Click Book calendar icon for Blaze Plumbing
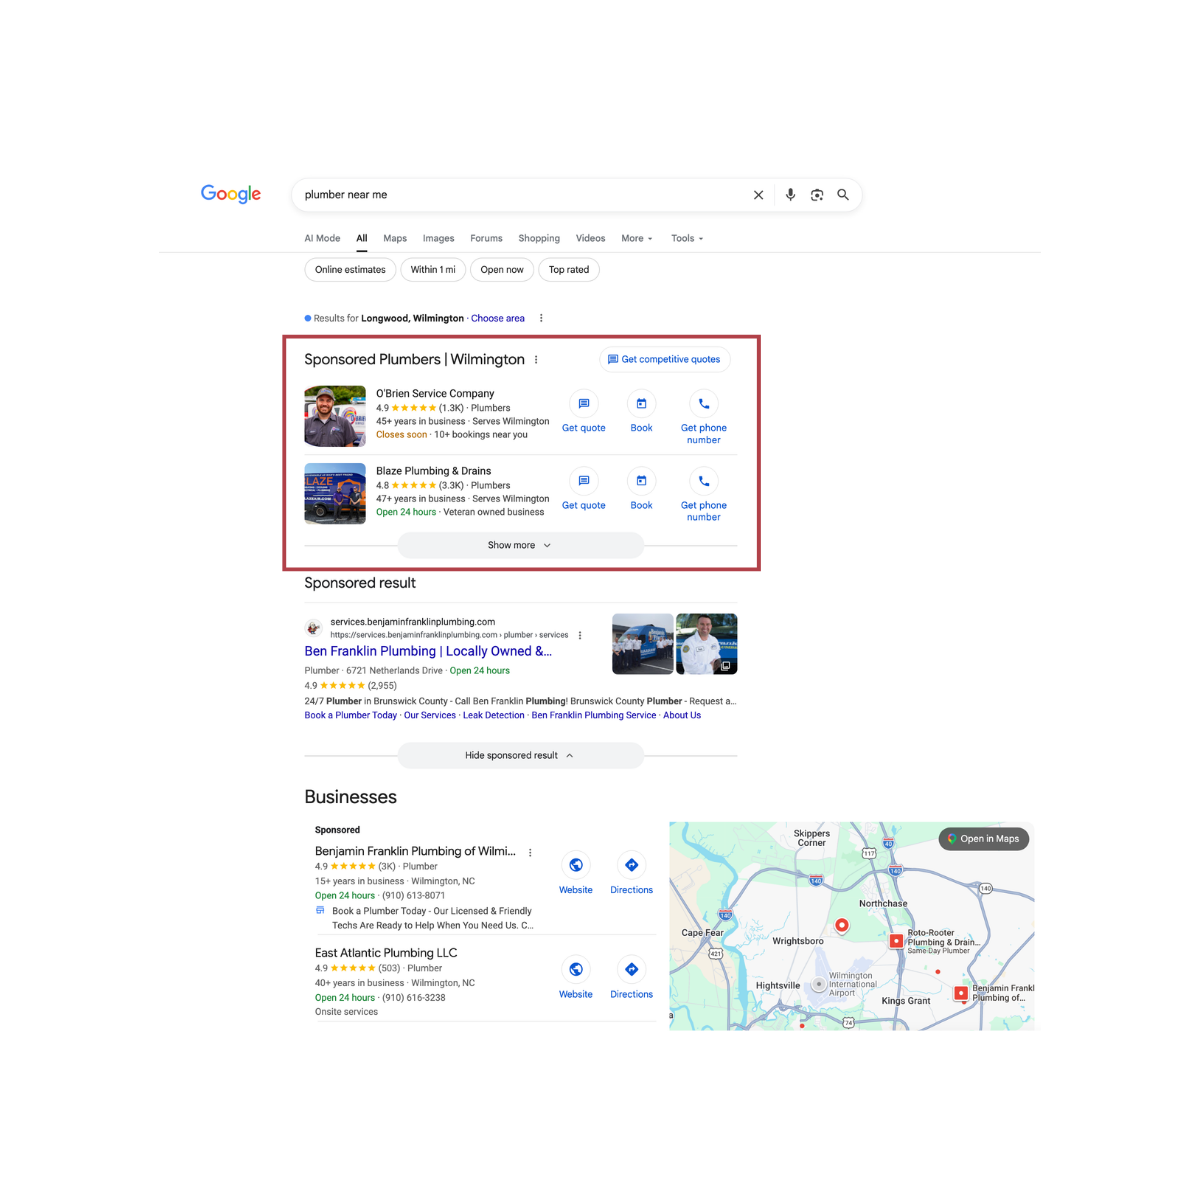This screenshot has height=1200, width=1200. click(x=641, y=481)
